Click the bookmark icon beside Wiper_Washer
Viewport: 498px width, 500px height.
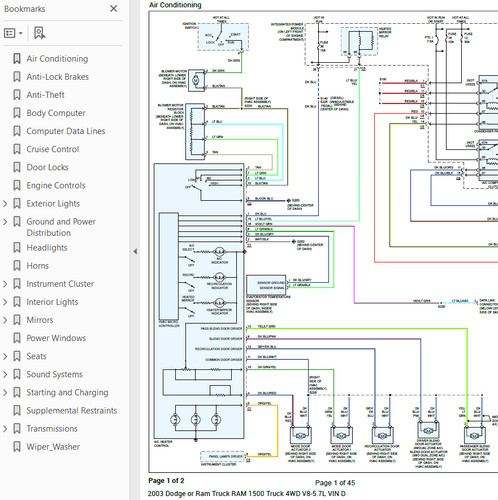click(x=17, y=447)
